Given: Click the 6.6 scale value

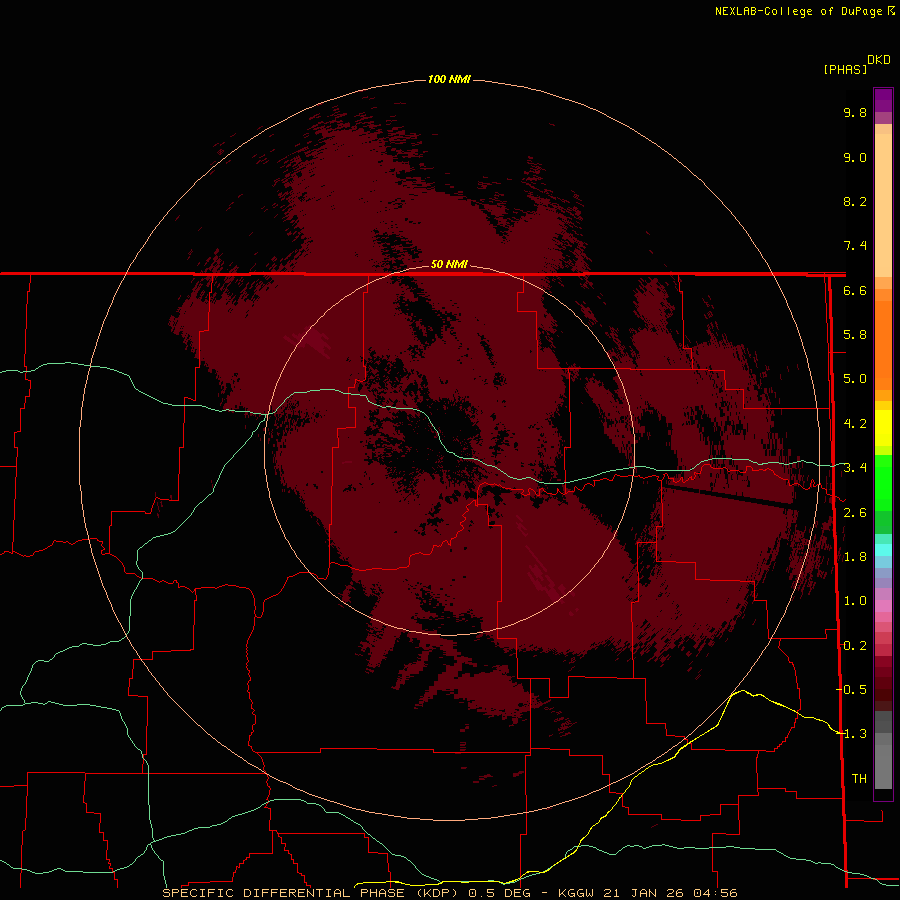Looking at the screenshot, I should [x=855, y=290].
